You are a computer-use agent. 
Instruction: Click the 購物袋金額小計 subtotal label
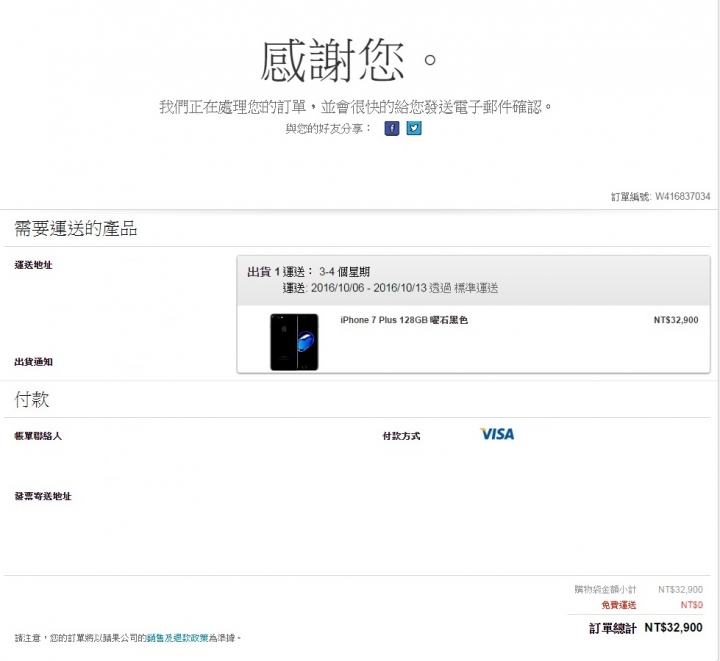605,589
